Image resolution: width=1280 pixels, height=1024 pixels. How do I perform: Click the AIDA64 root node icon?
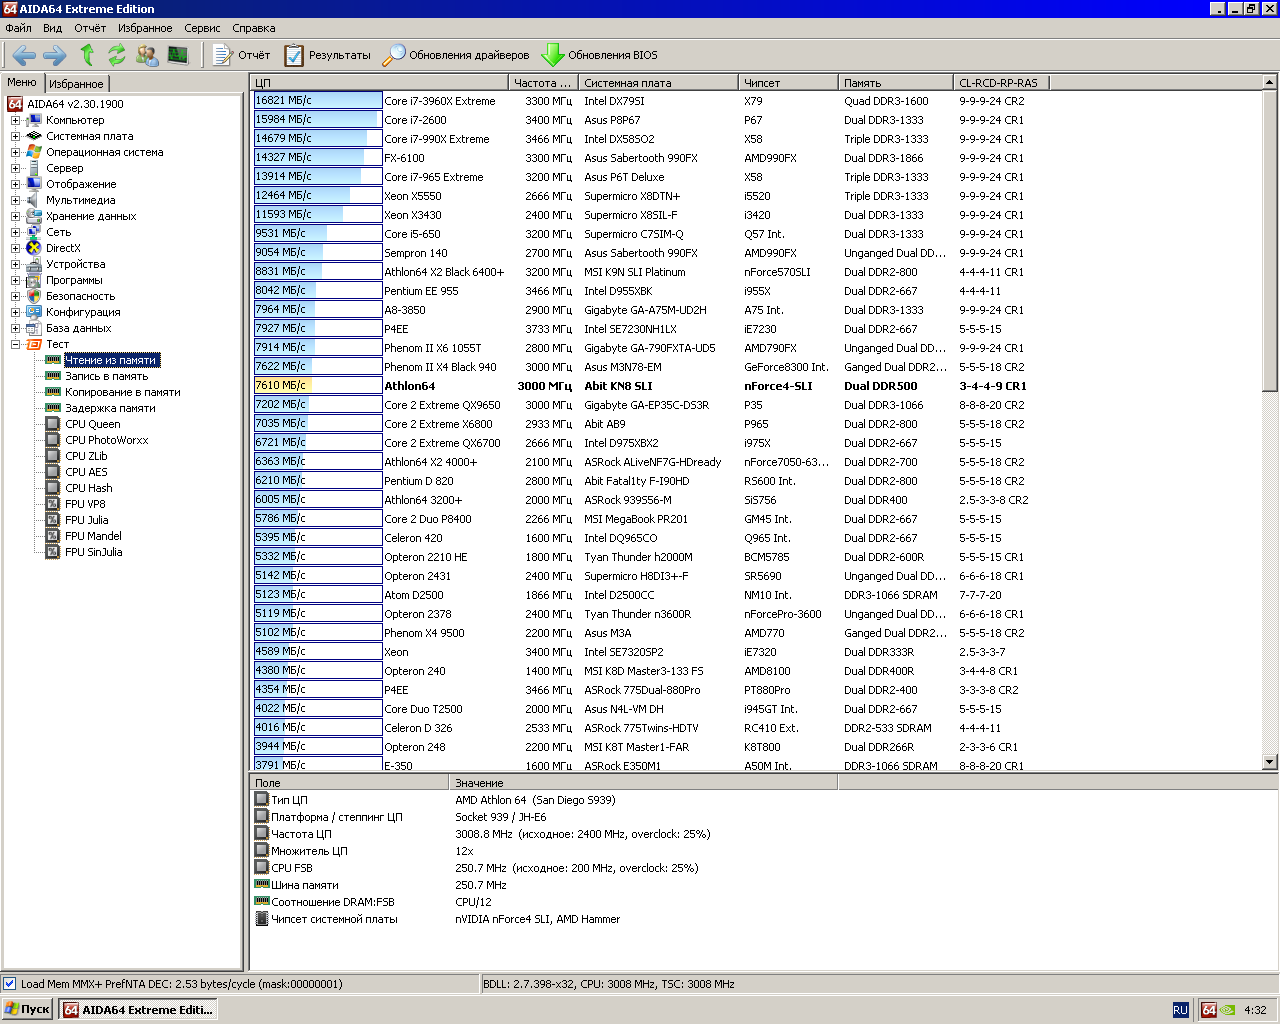pyautogui.click(x=15, y=104)
